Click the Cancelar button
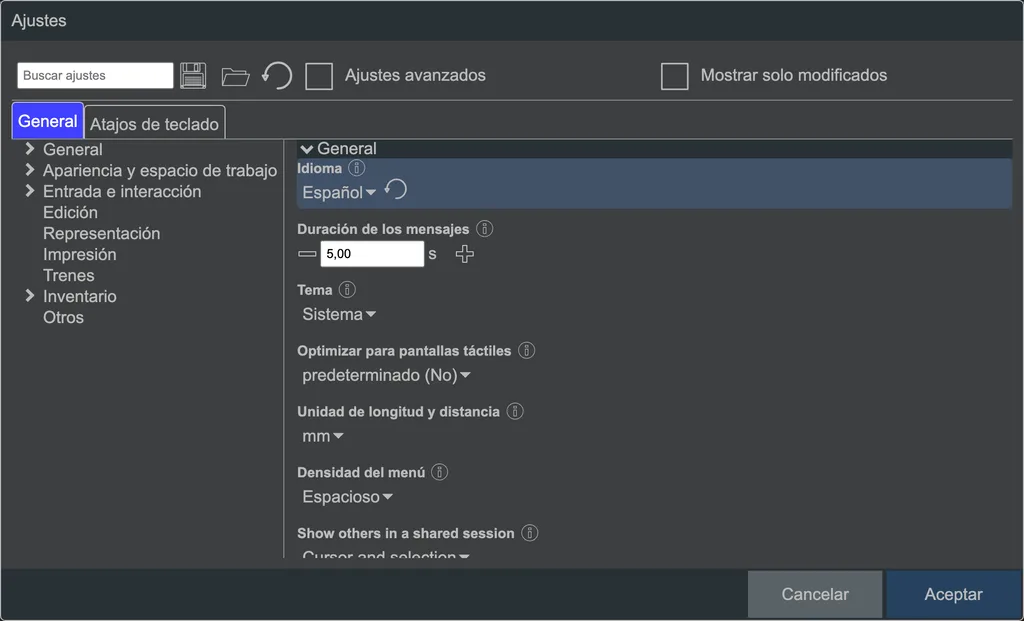Image resolution: width=1024 pixels, height=621 pixels. point(815,594)
